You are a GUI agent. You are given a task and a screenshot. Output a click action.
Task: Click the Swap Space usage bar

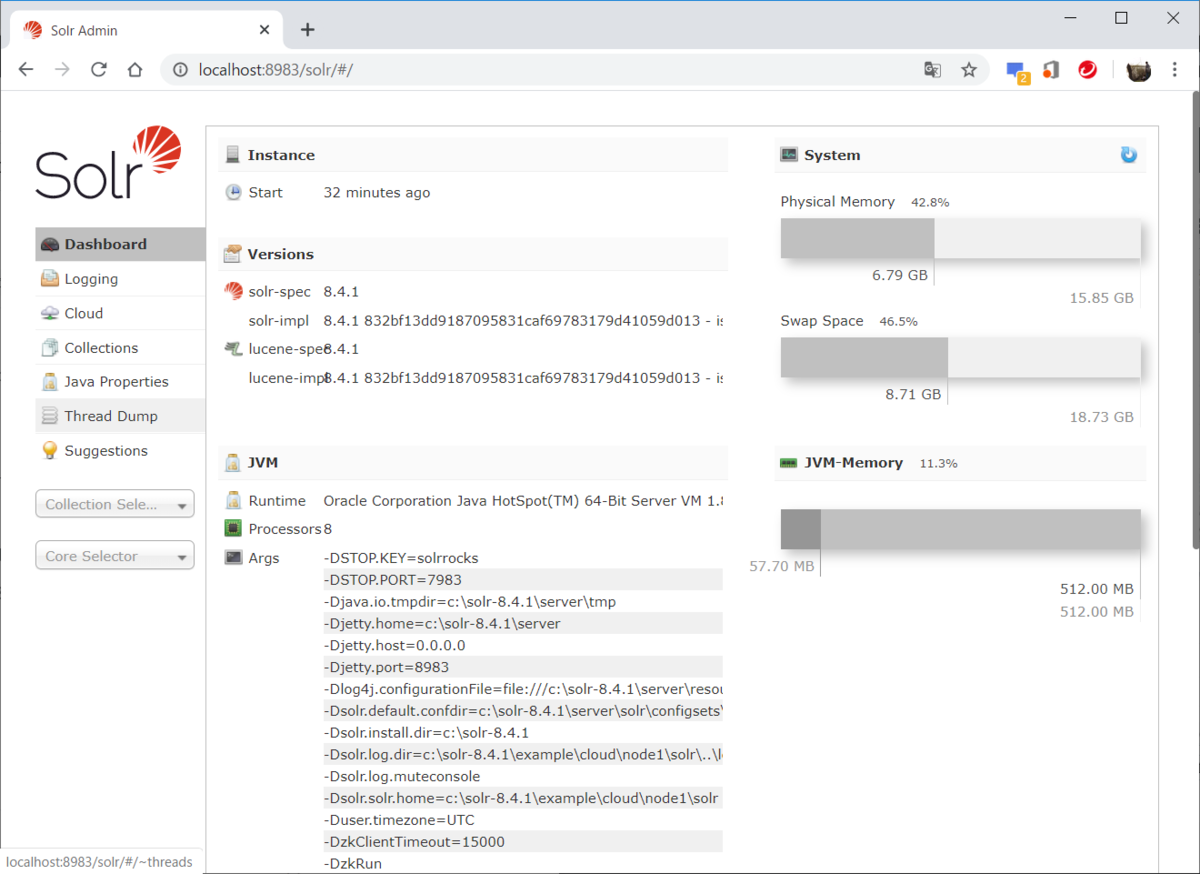coord(960,357)
